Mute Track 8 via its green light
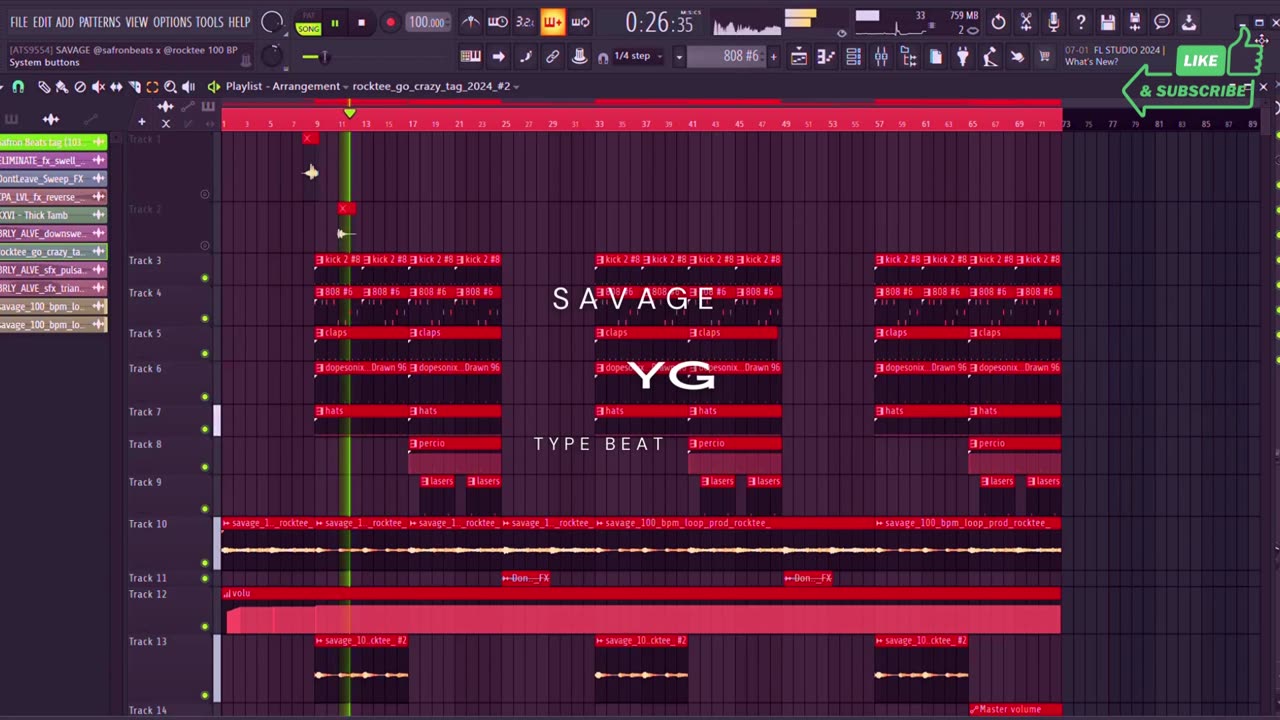Image resolution: width=1280 pixels, height=720 pixels. click(x=205, y=467)
